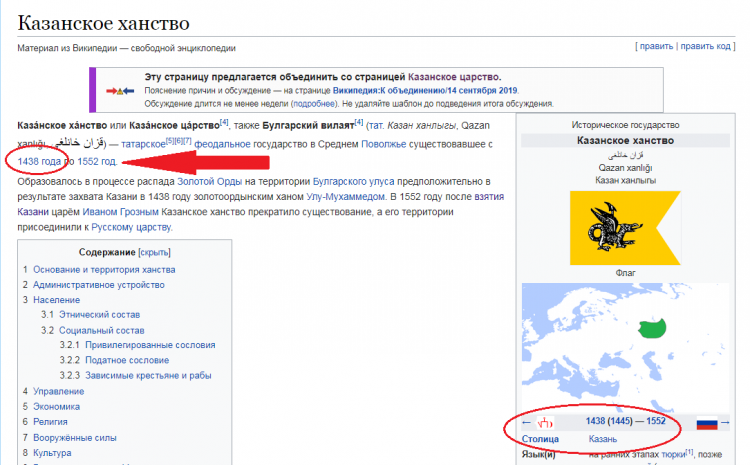
Task: Open the 'Булгарского улуса' link
Action: tap(353, 181)
